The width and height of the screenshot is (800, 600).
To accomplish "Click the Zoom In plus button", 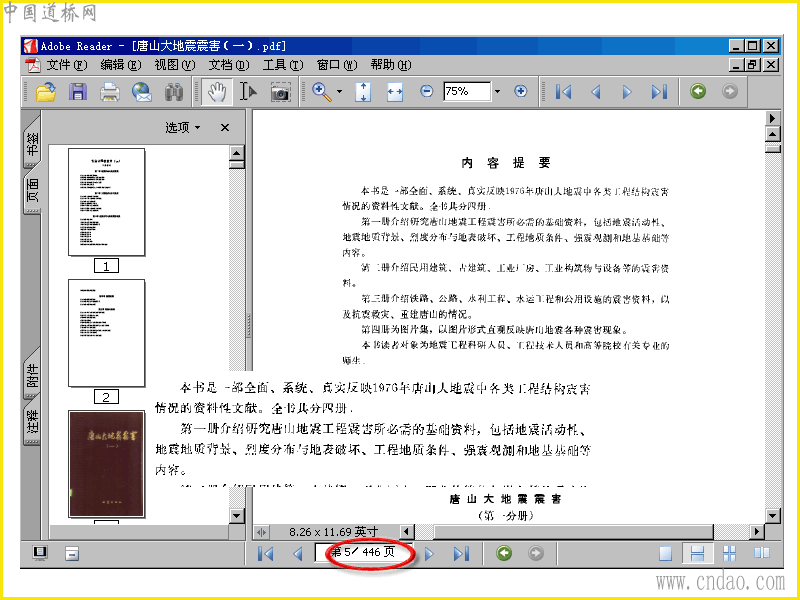I will coord(520,91).
